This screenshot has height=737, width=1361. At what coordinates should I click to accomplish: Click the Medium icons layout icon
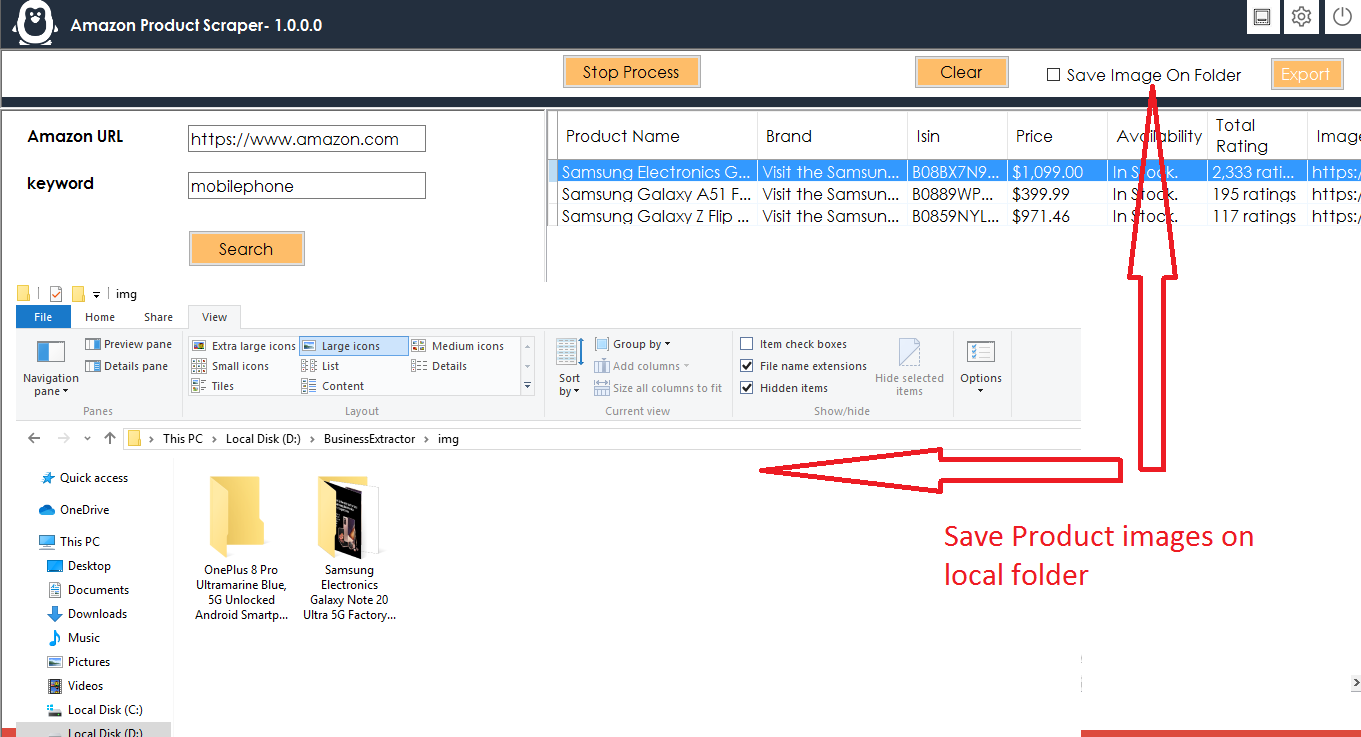click(419, 346)
